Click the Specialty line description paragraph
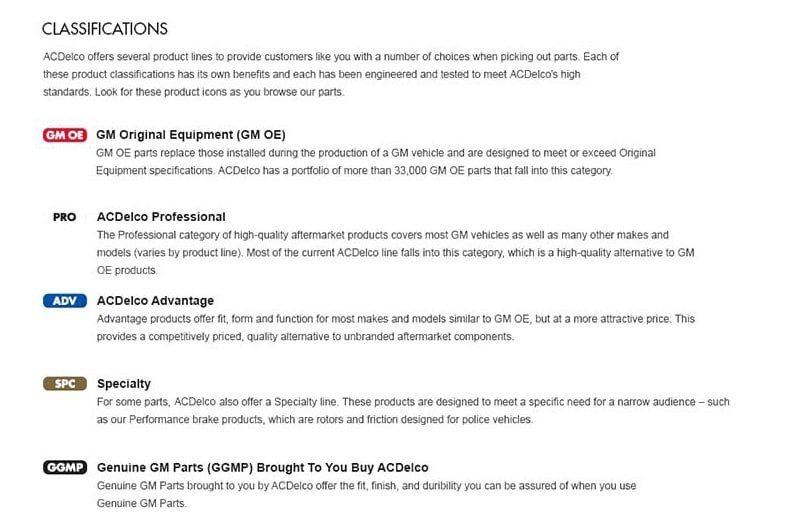Image resolution: width=800 pixels, height=530 pixels. (412, 410)
